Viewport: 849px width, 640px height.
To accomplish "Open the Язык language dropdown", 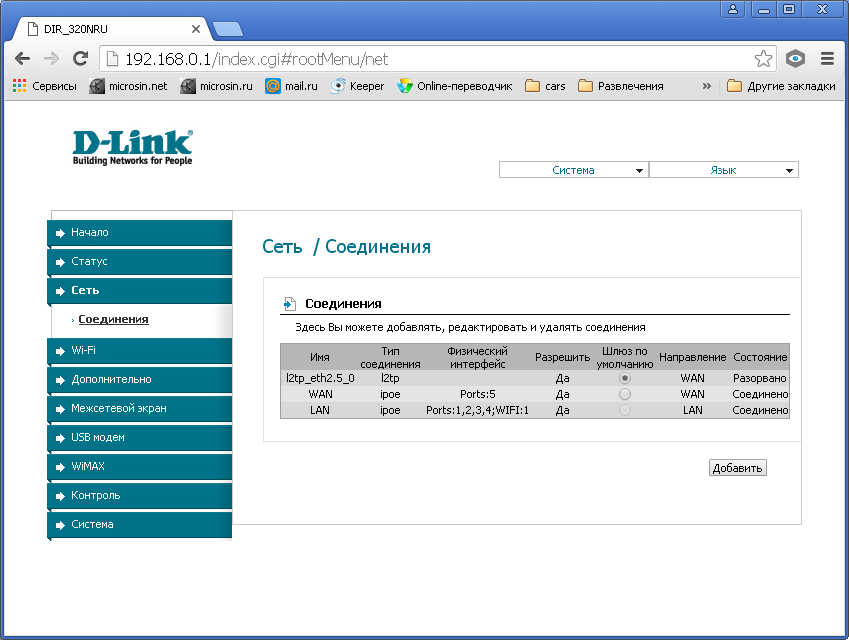I will [724, 170].
